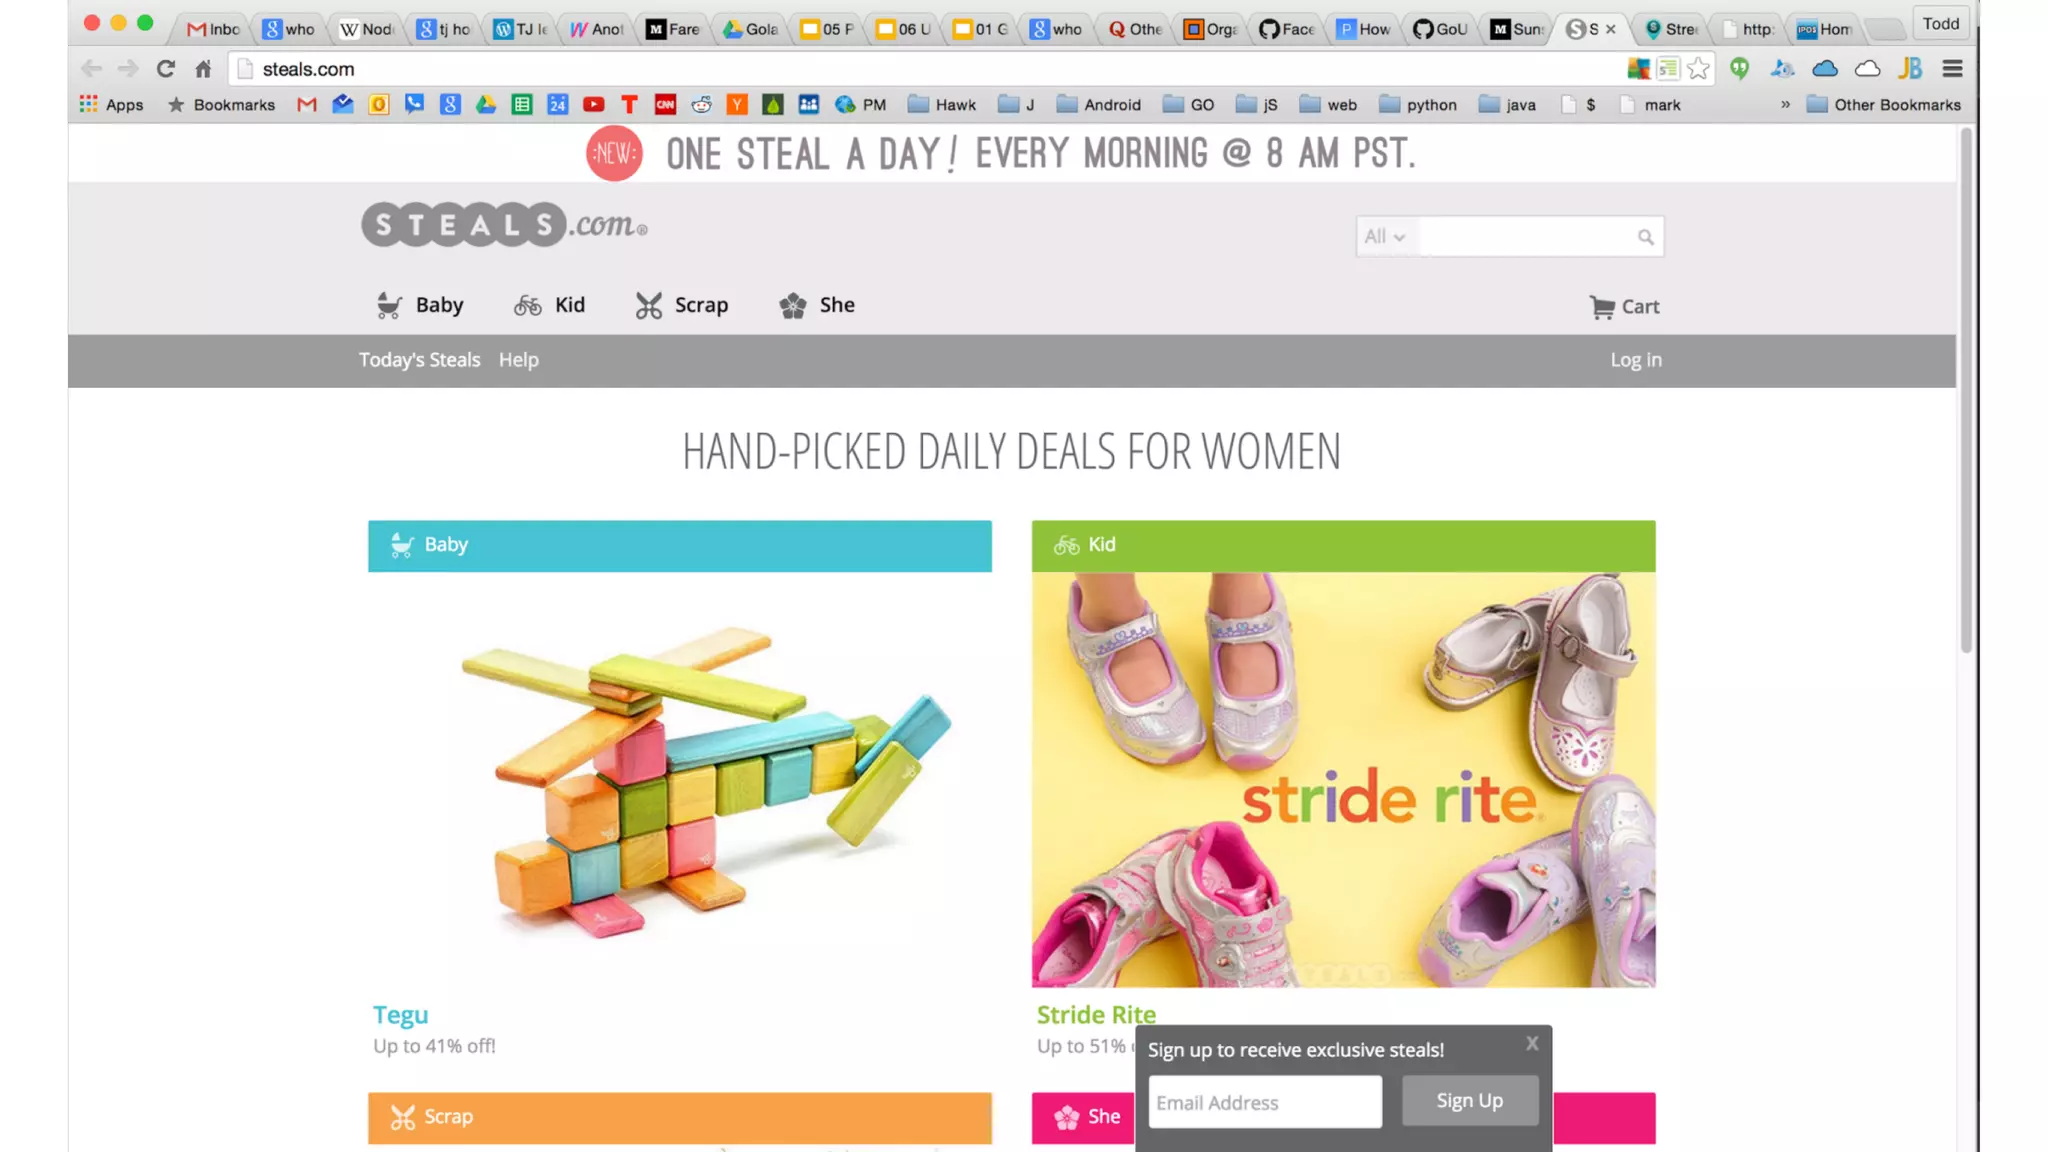The image size is (2048, 1152).
Task: Click the She flower icon in navigation
Action: [793, 306]
